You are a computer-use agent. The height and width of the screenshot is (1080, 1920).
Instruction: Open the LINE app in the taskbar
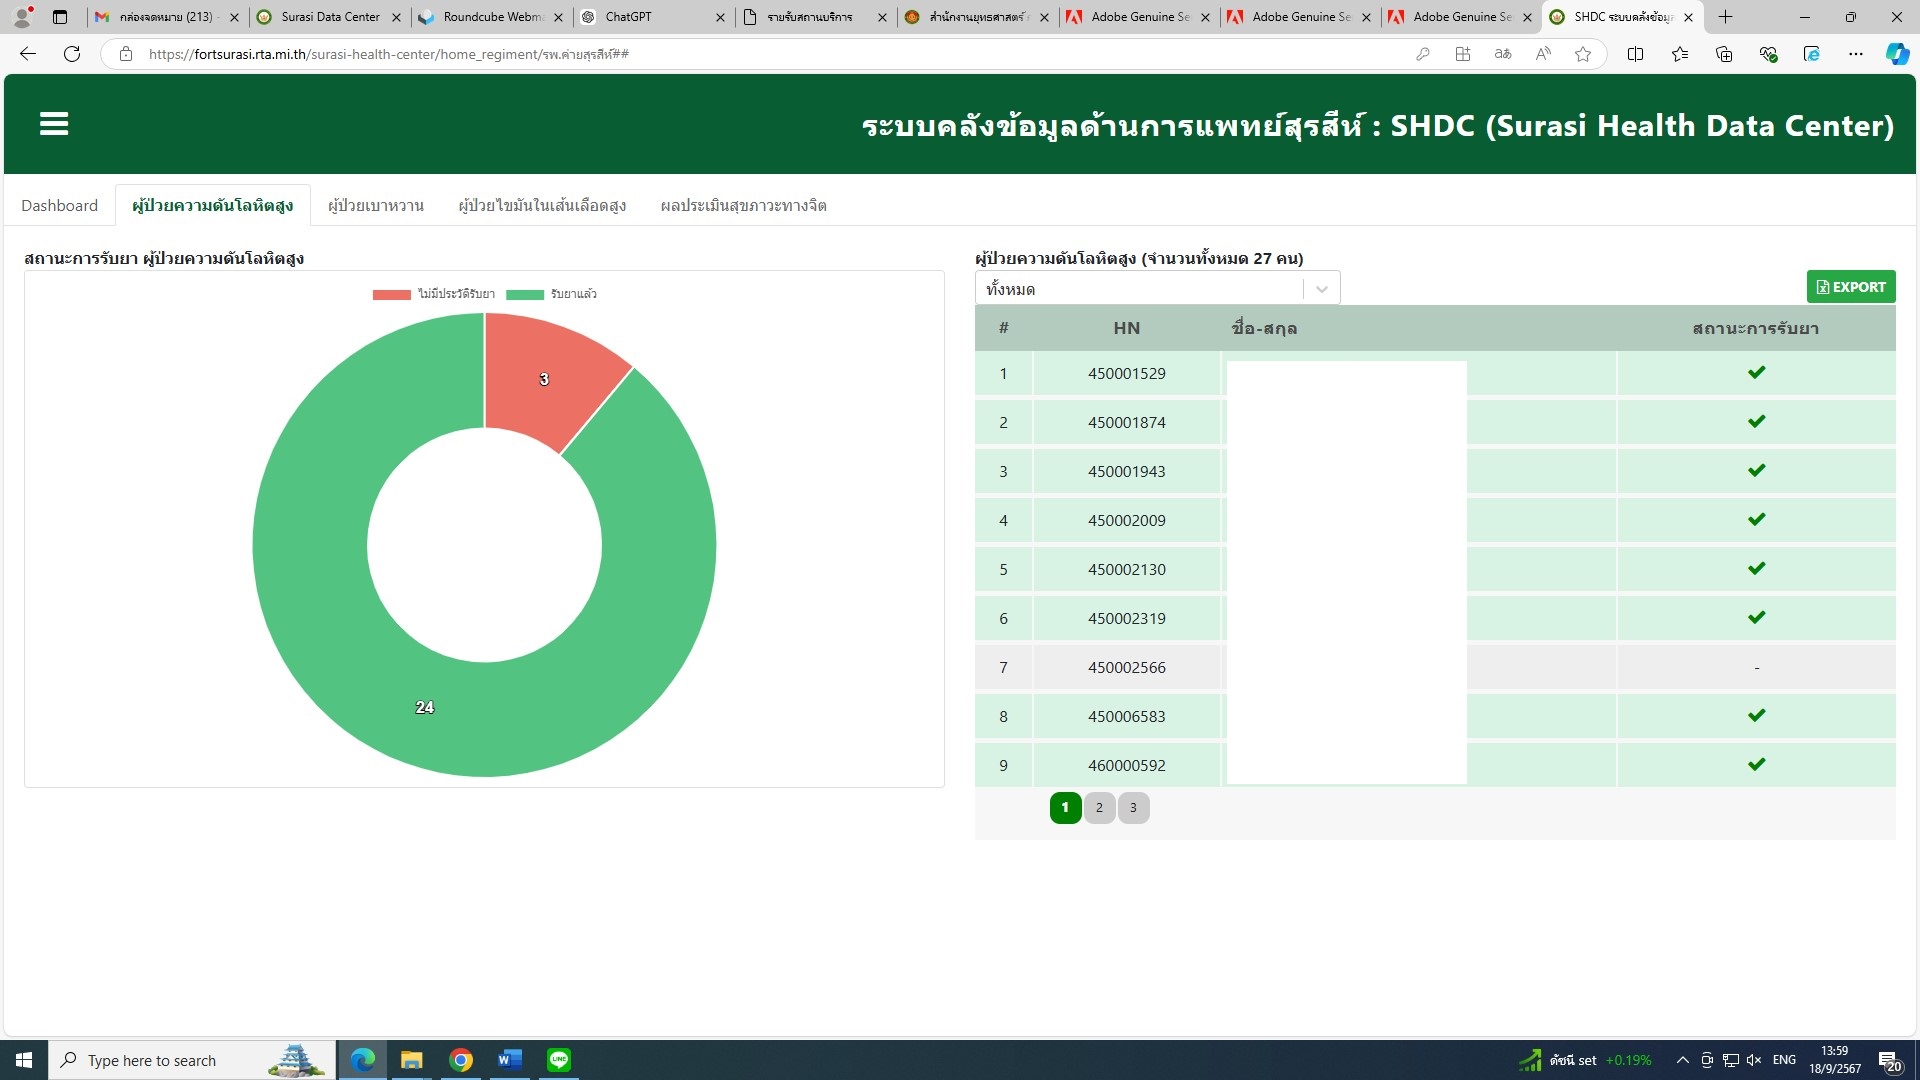coord(559,1060)
